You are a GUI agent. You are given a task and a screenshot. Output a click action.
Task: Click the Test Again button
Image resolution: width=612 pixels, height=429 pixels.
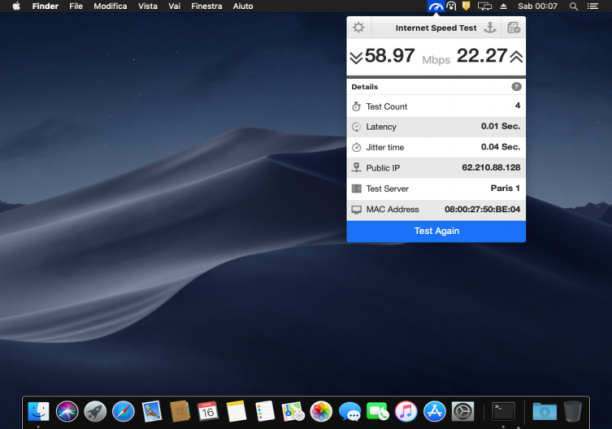click(436, 231)
